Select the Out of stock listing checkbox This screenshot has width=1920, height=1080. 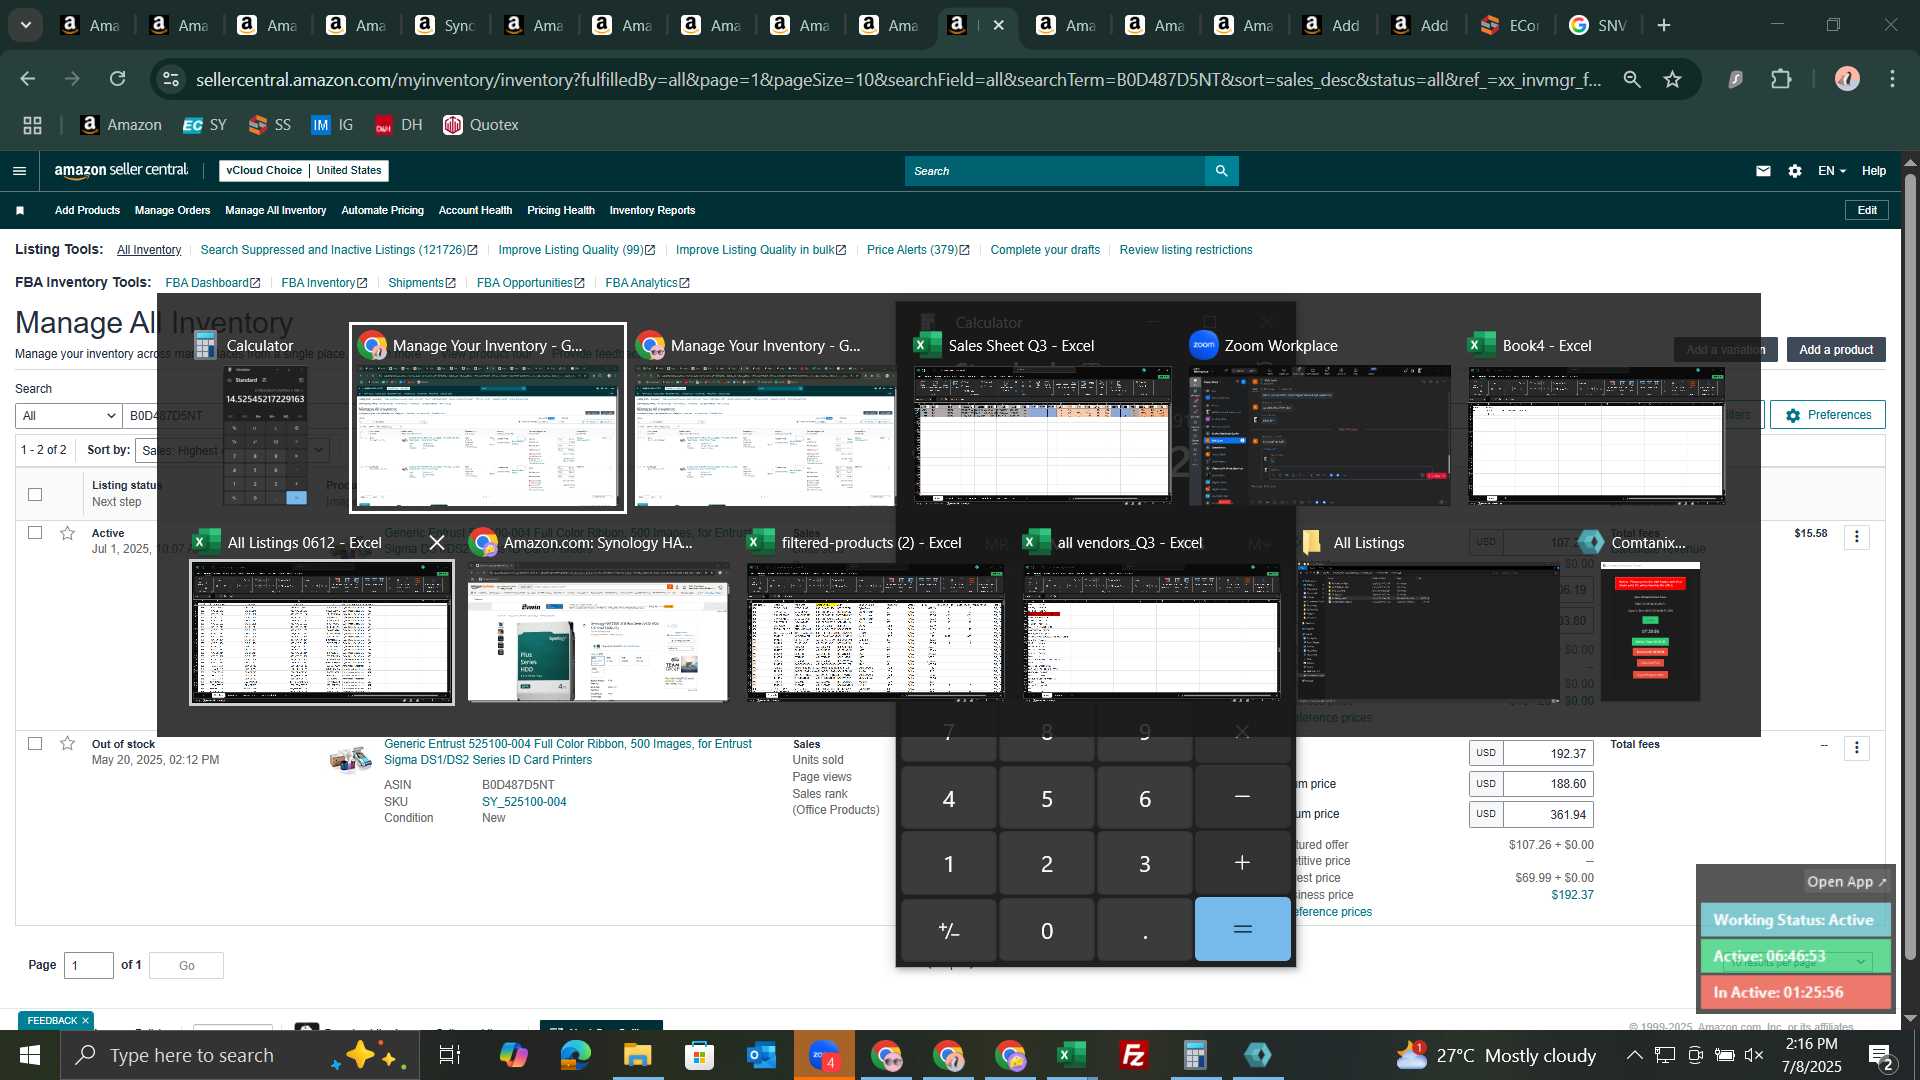pyautogui.click(x=35, y=743)
